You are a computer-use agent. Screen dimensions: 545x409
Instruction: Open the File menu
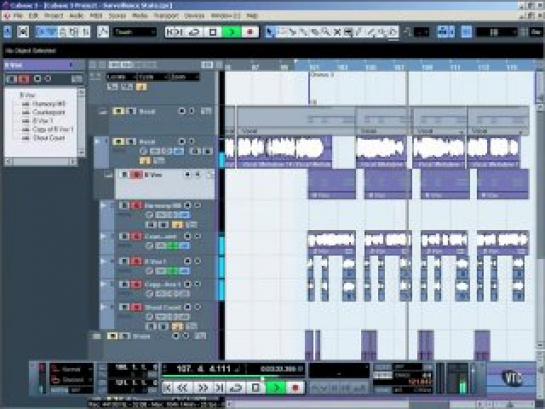point(18,16)
